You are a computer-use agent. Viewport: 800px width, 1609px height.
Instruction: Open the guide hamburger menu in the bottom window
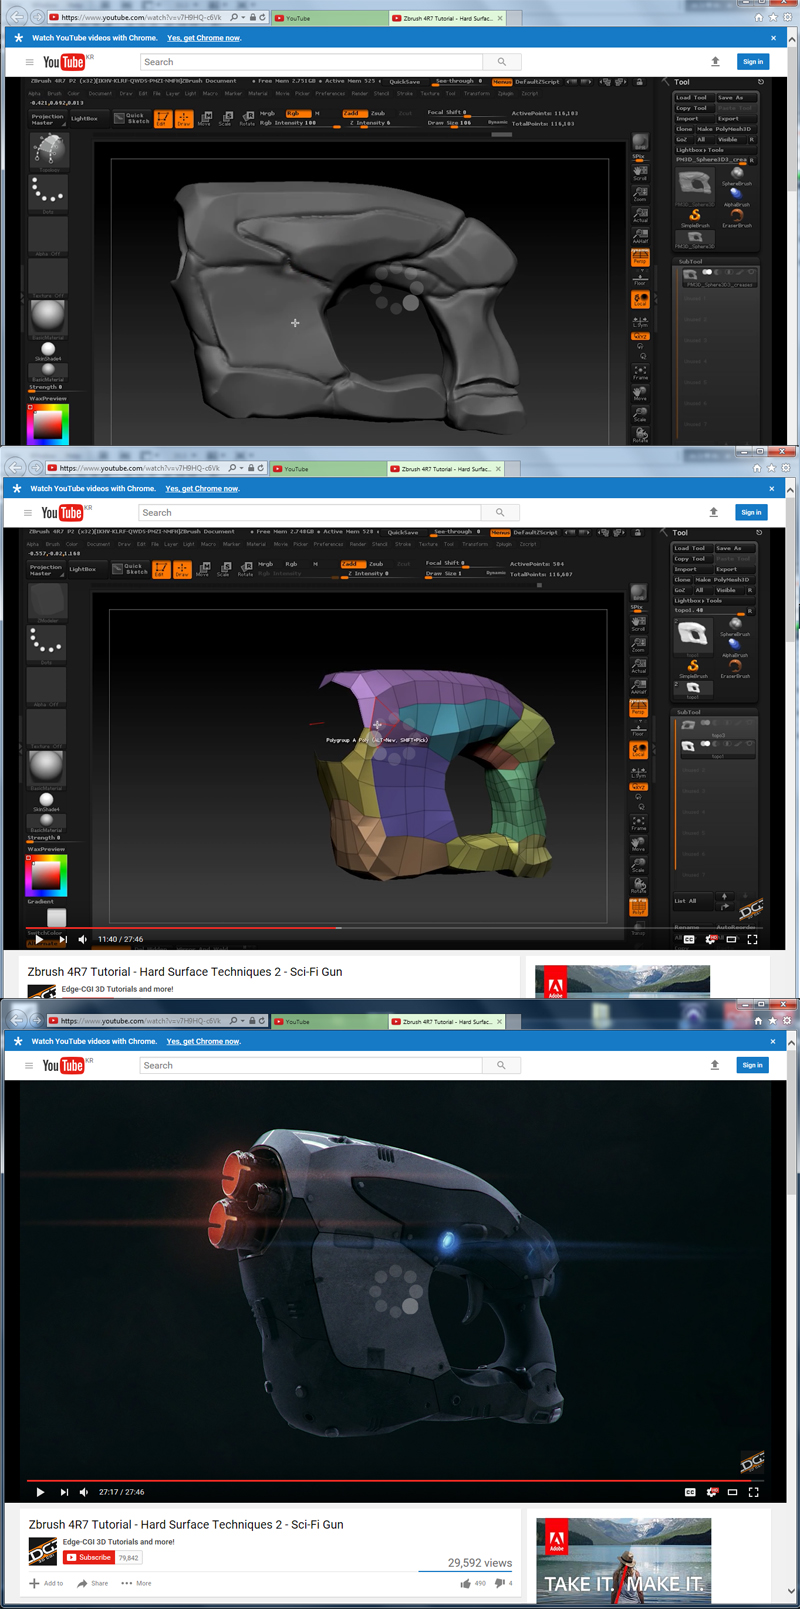click(x=29, y=1065)
